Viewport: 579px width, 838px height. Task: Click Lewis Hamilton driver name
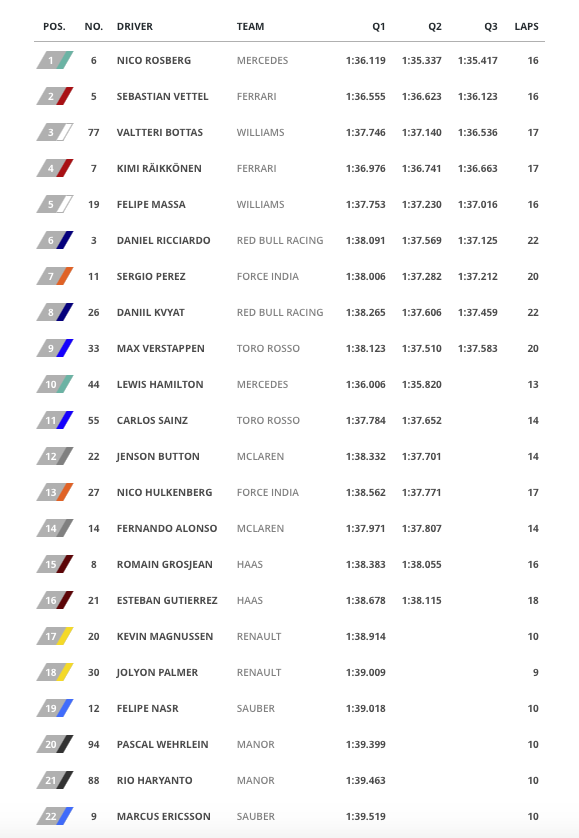coord(160,384)
